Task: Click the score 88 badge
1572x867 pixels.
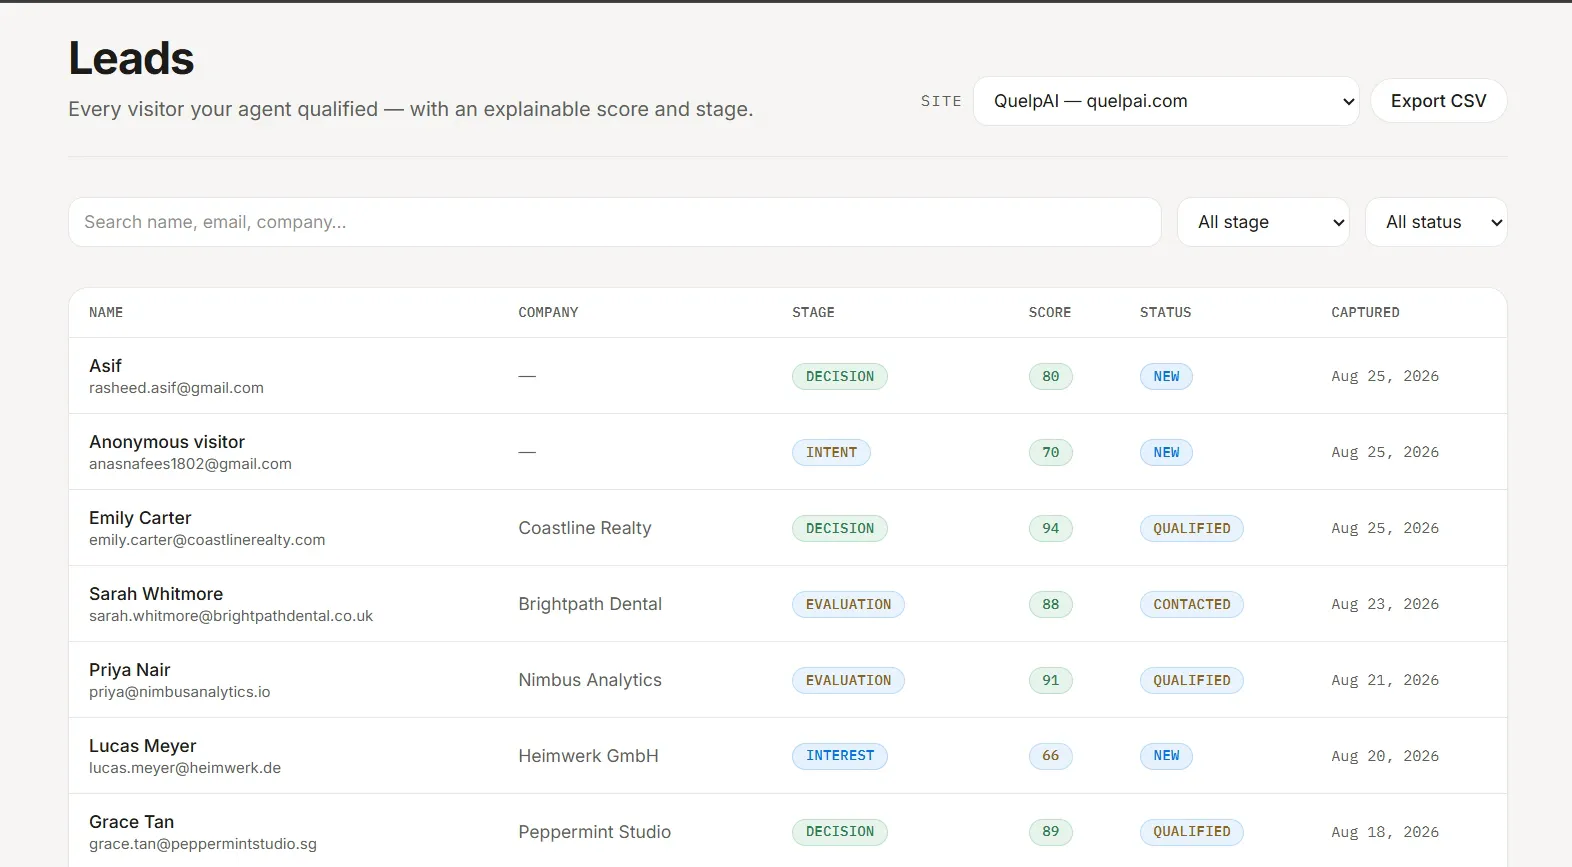Action: coord(1051,604)
